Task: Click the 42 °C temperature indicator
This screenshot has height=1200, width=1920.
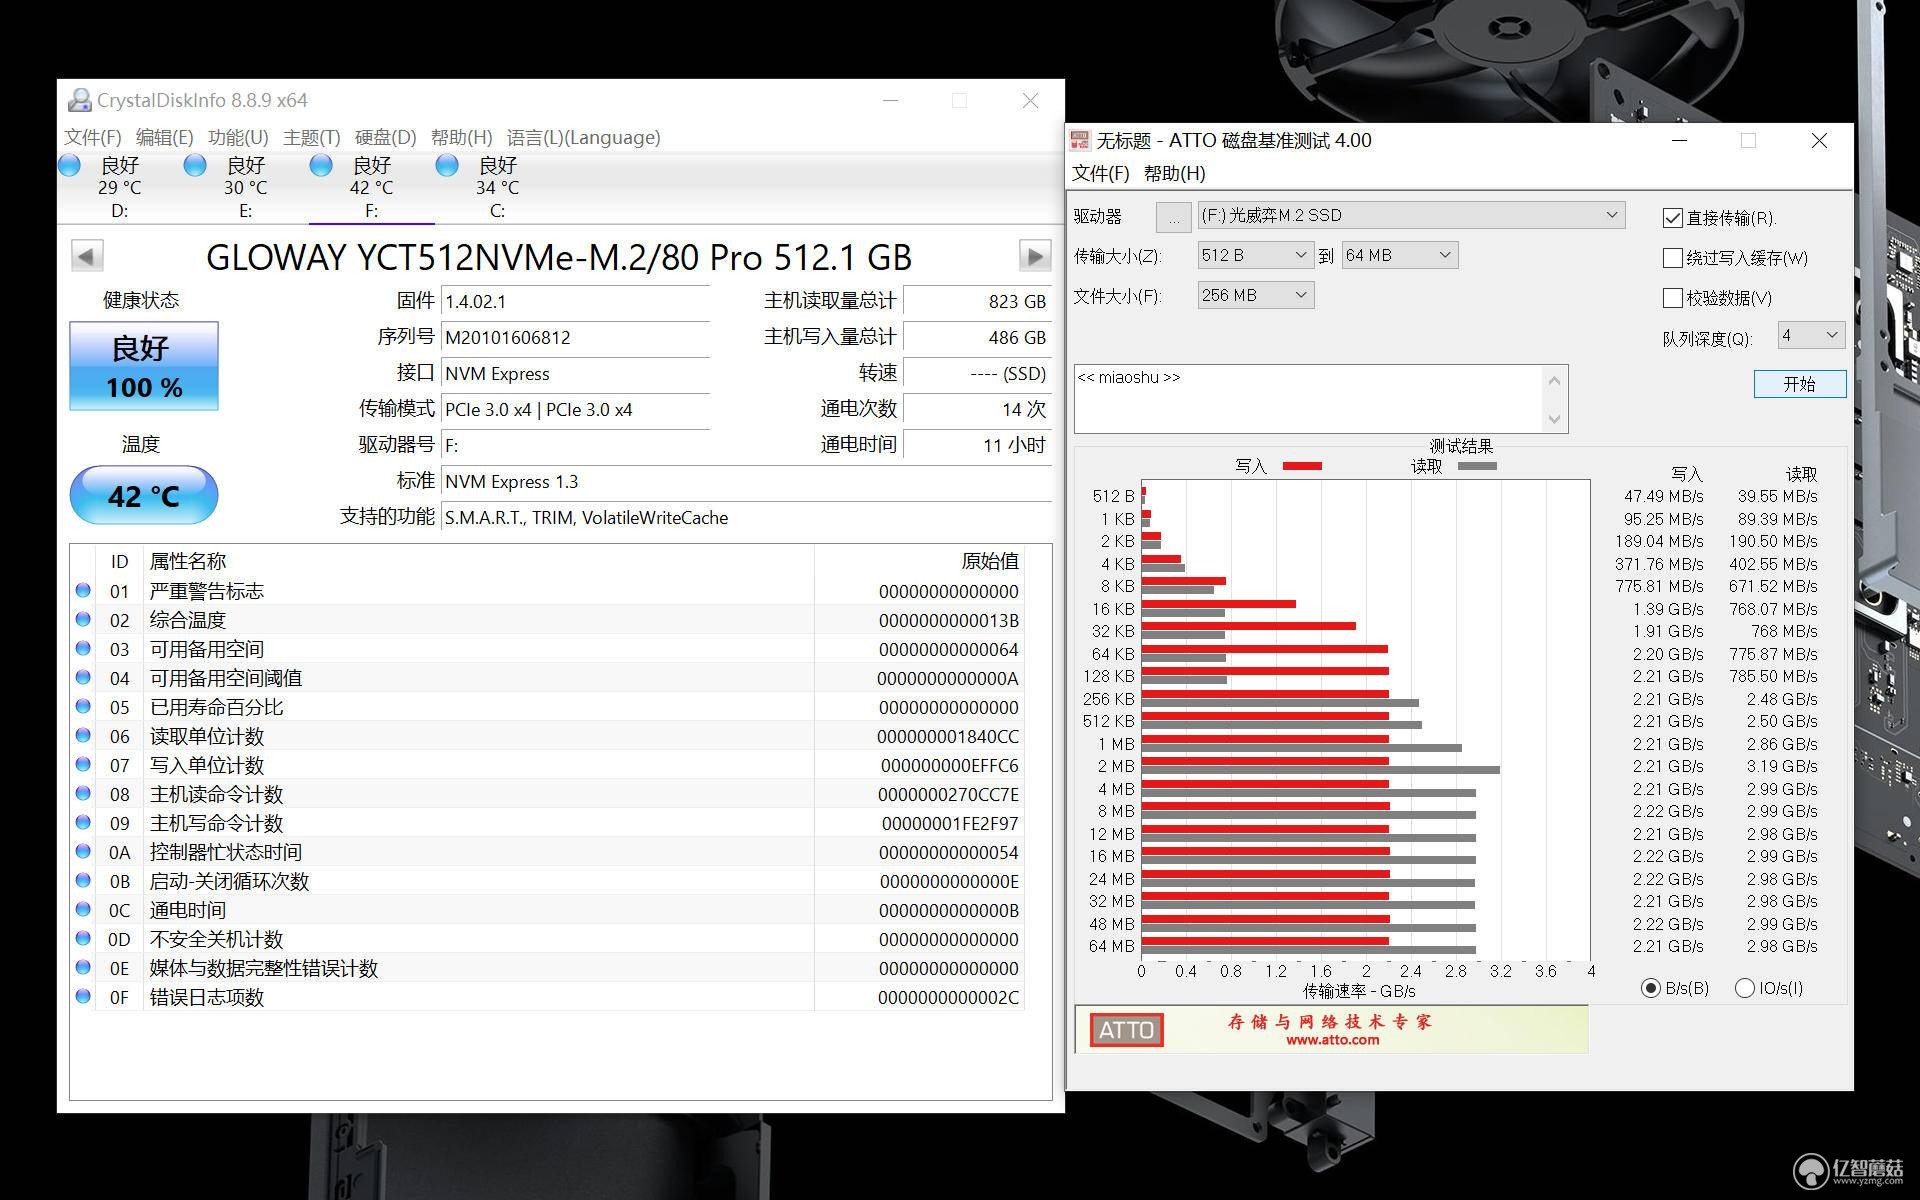Action: click(x=144, y=495)
